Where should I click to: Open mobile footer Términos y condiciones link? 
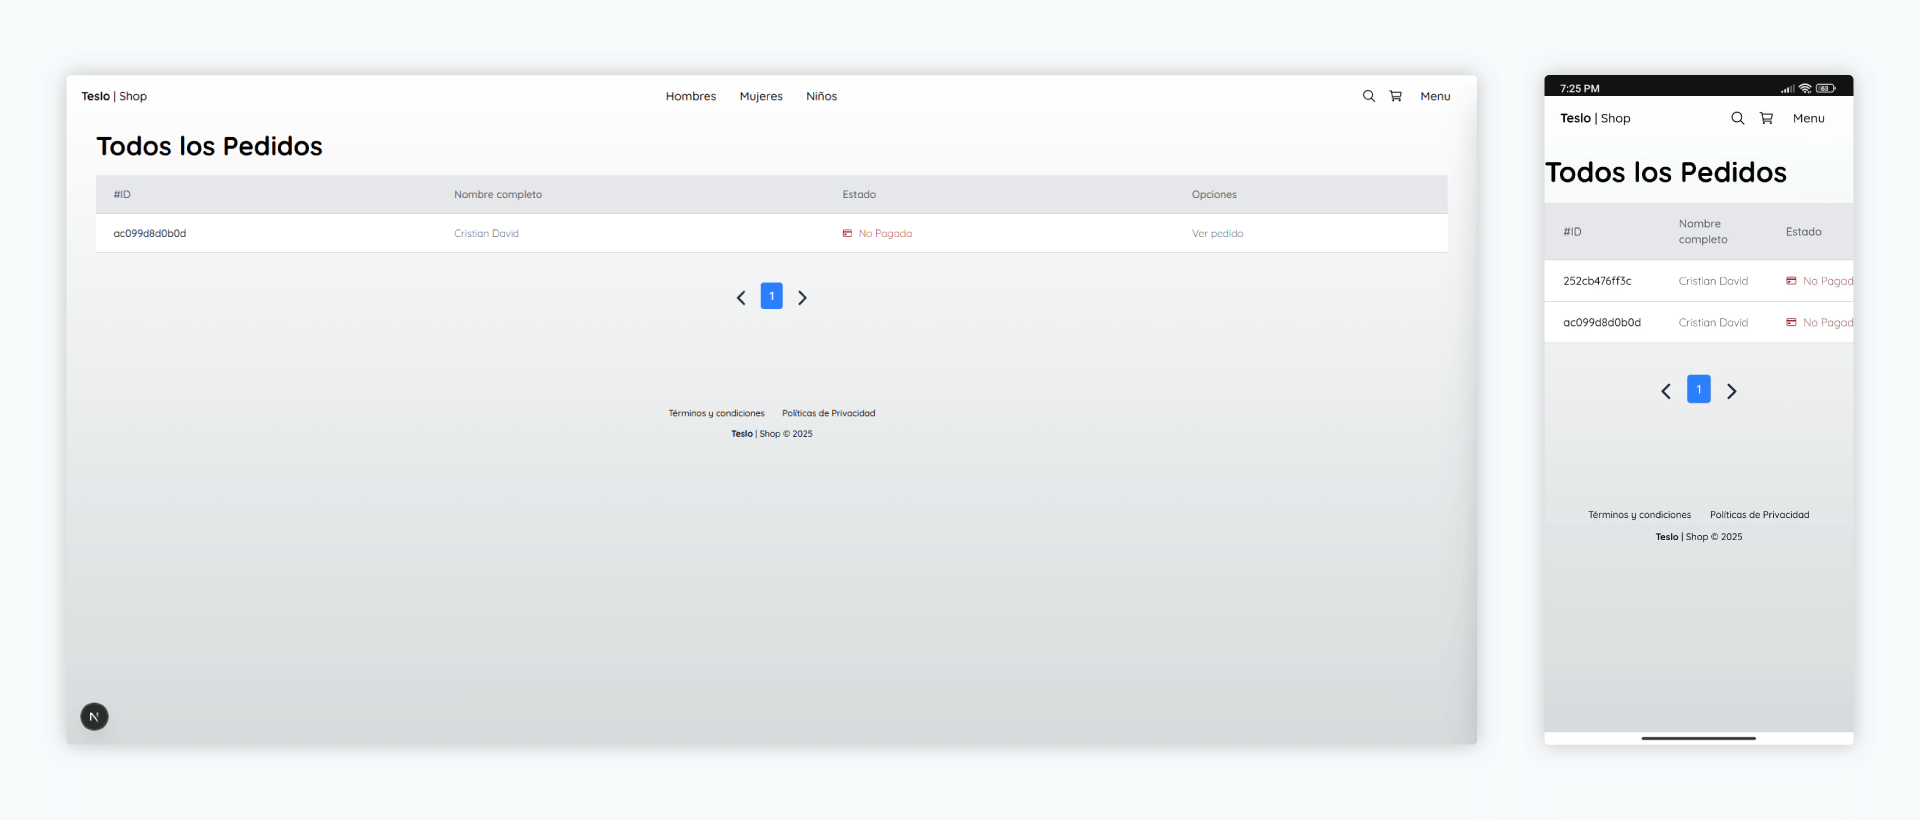click(x=1639, y=515)
